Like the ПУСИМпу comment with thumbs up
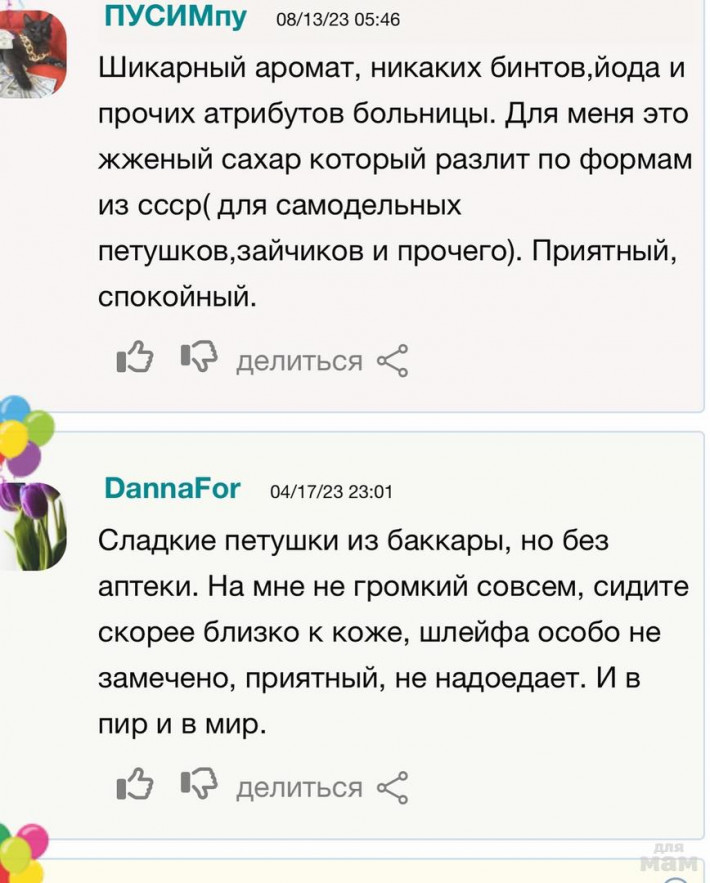 tap(133, 359)
